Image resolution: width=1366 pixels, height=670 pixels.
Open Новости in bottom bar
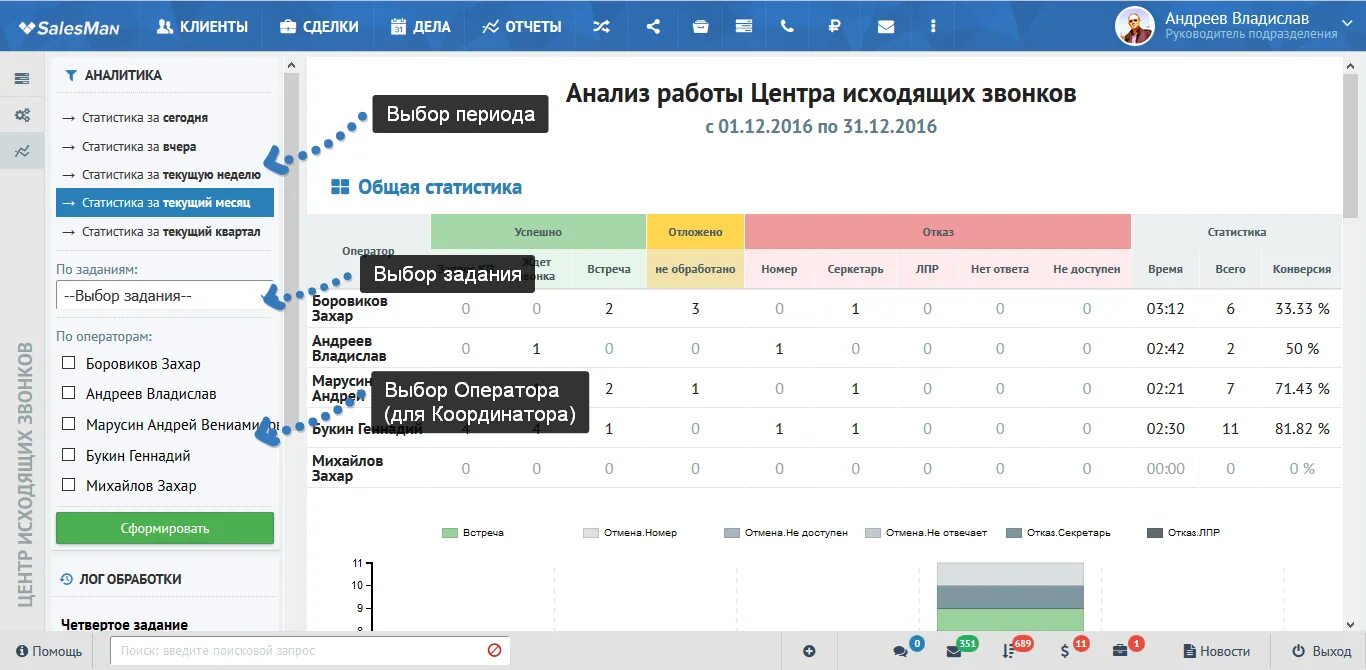coord(1216,651)
